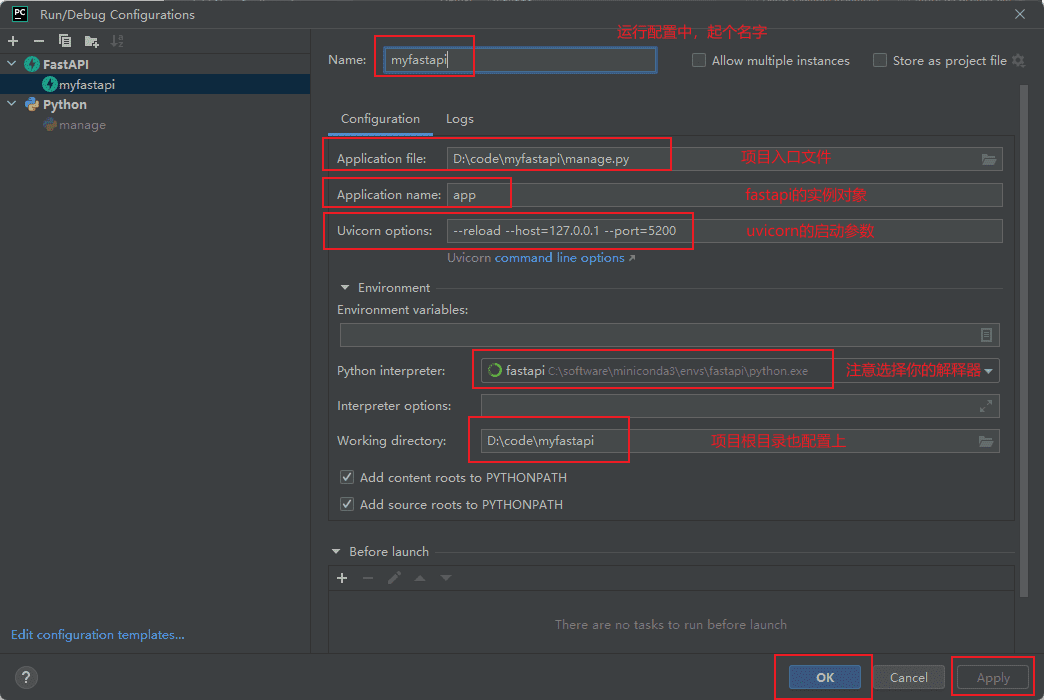Click the Apply button
The width and height of the screenshot is (1044, 700).
[x=993, y=677]
